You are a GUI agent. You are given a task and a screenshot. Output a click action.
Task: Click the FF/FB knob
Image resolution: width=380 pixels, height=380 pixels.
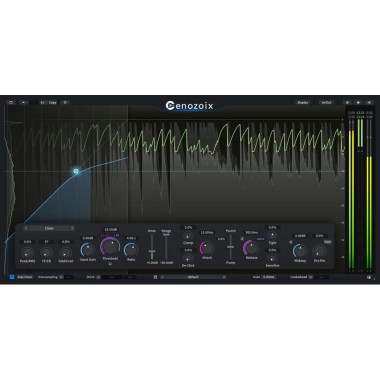pos(46,253)
